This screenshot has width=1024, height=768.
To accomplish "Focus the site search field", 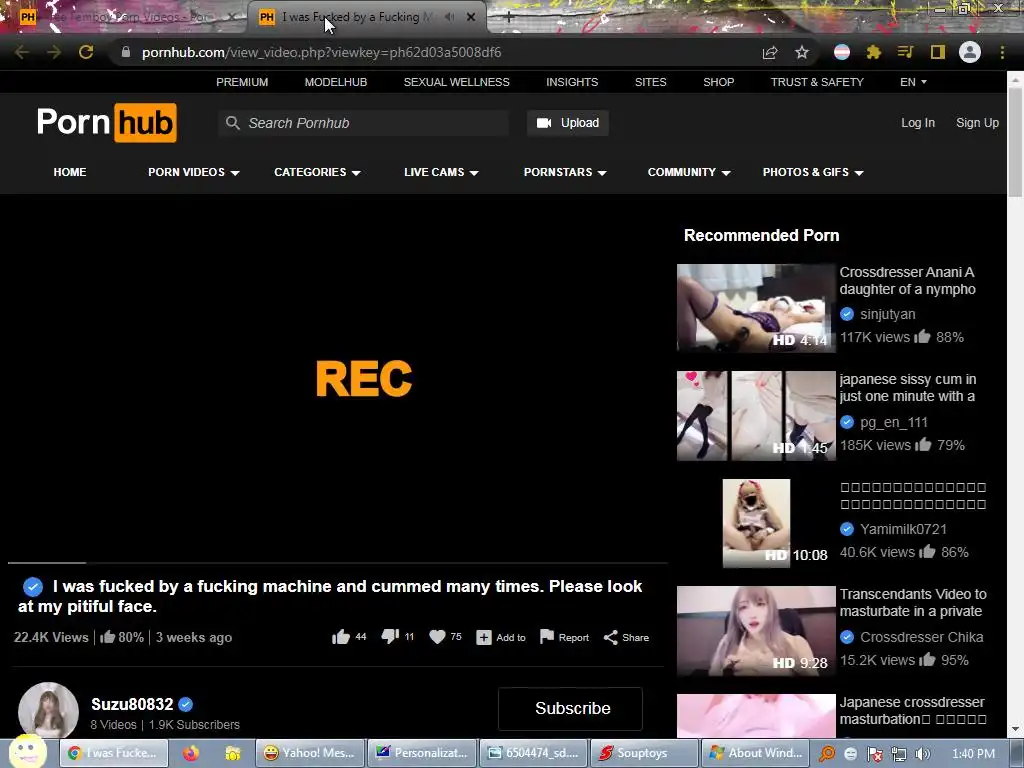I will [x=364, y=123].
